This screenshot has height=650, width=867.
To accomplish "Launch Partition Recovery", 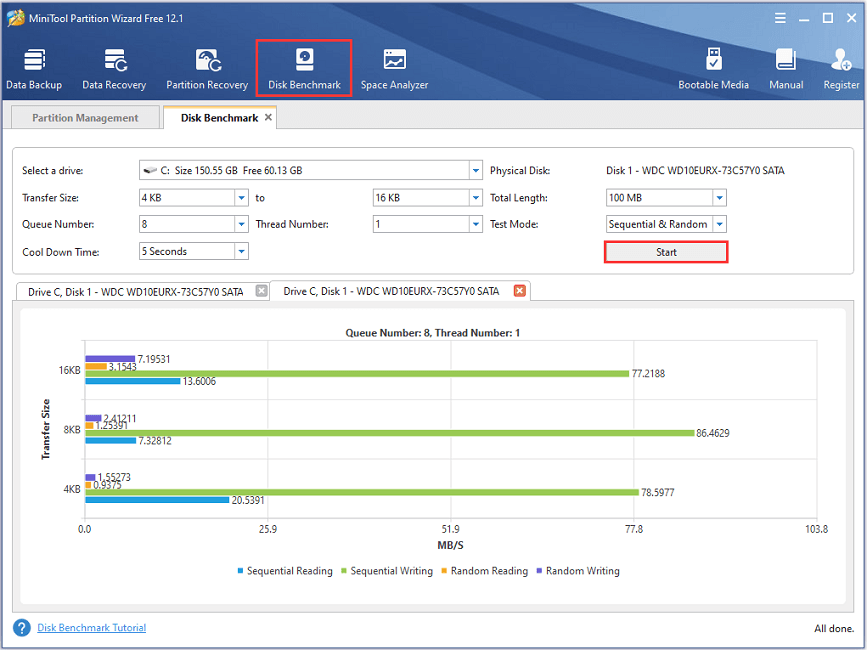I will click(x=207, y=69).
